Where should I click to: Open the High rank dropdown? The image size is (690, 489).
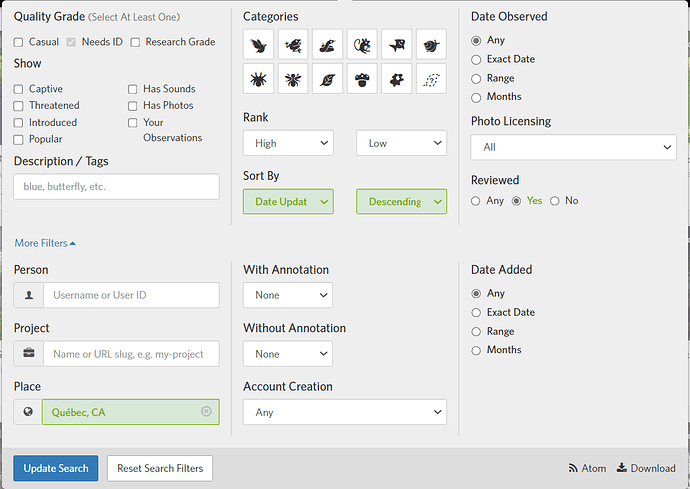click(x=288, y=143)
